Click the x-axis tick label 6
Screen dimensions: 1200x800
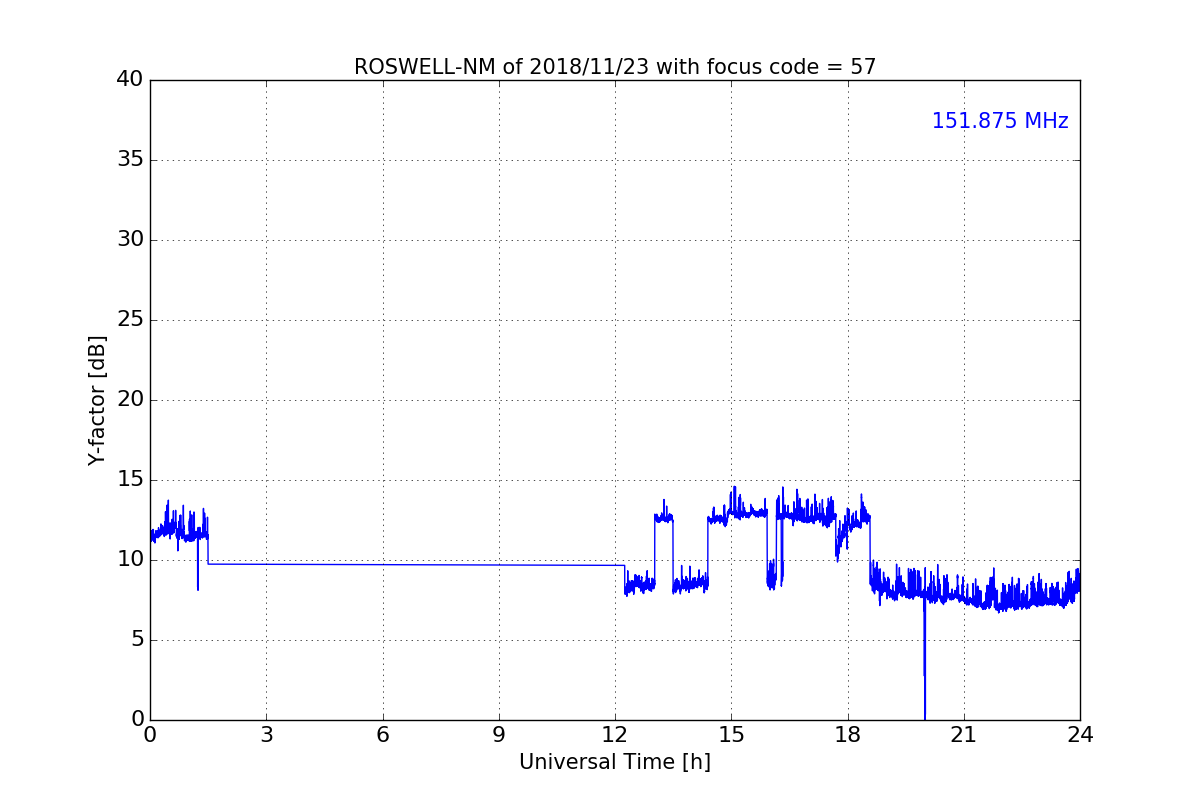[383, 735]
